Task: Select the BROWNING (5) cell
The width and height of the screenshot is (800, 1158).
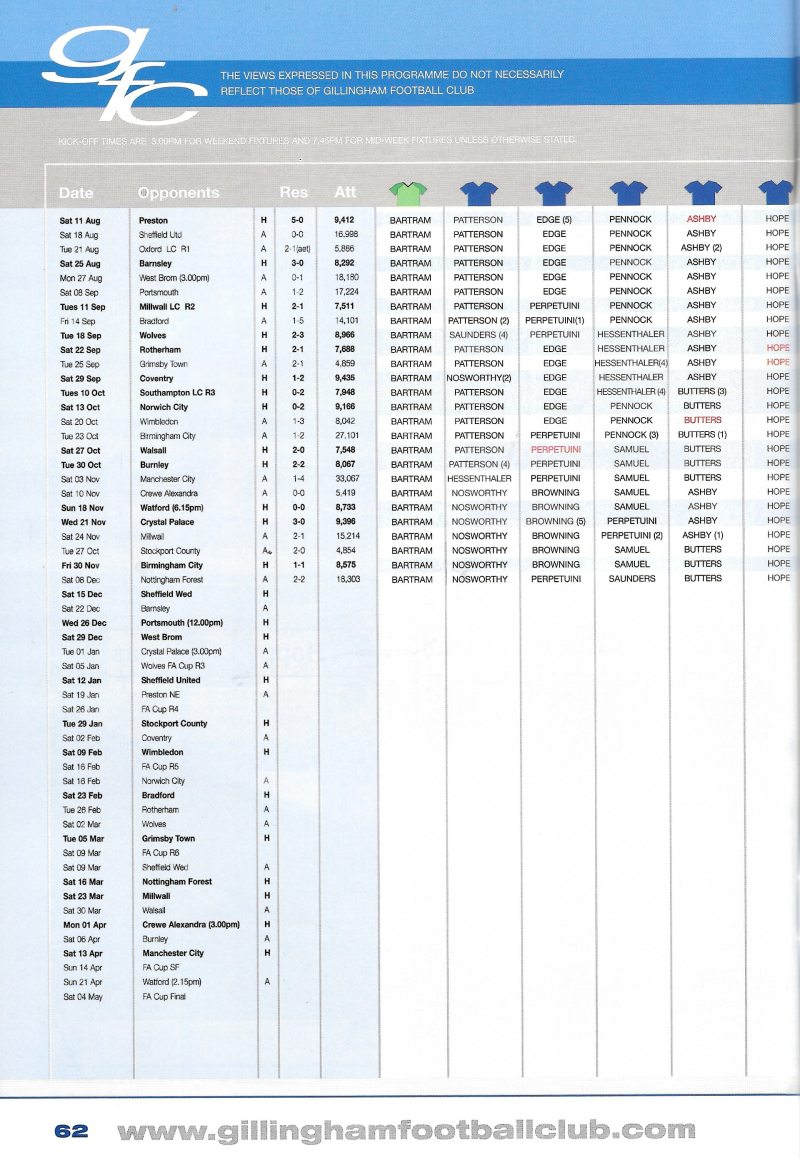Action: (x=555, y=521)
